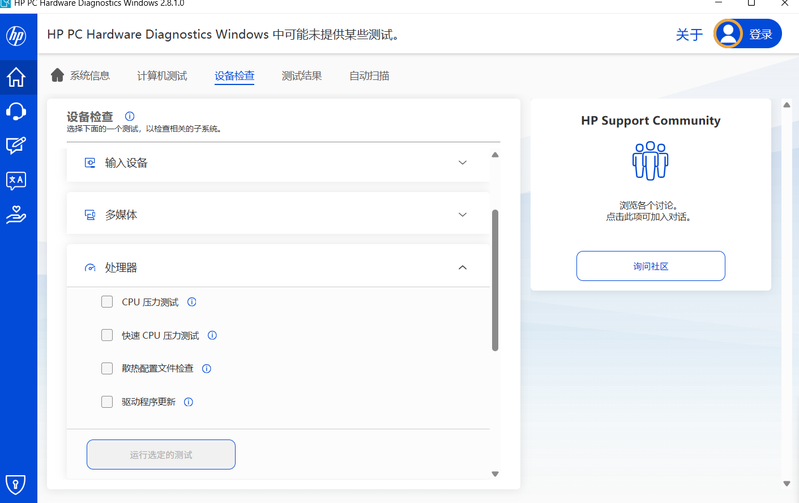
Task: Click info icon next to 散热配置文件检查
Action: click(206, 368)
